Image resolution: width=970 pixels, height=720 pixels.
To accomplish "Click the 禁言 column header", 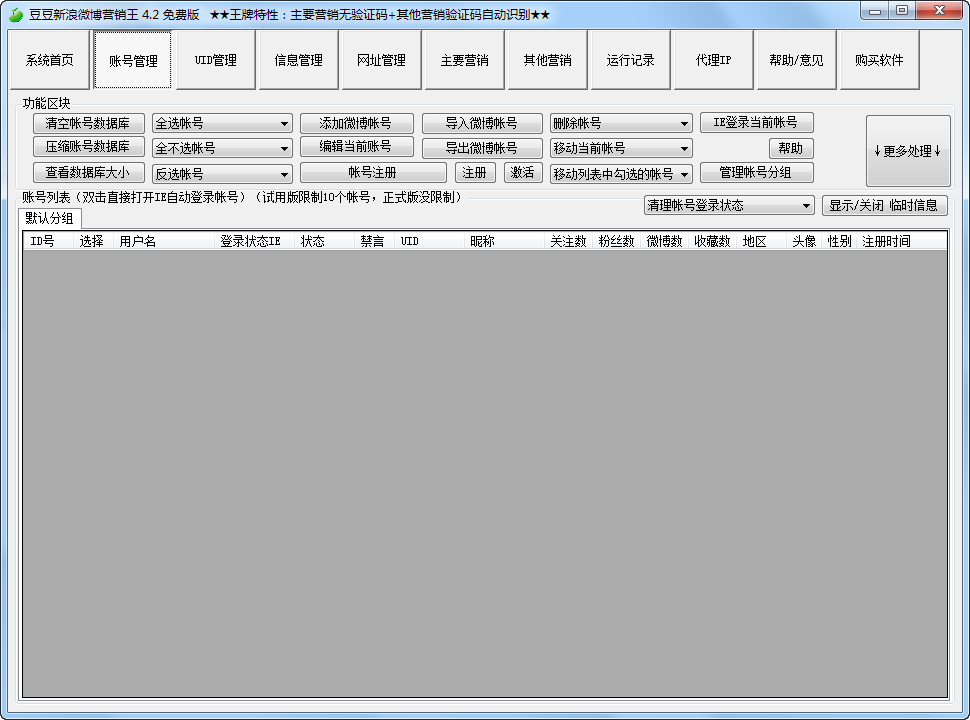I will pyautogui.click(x=373, y=241).
